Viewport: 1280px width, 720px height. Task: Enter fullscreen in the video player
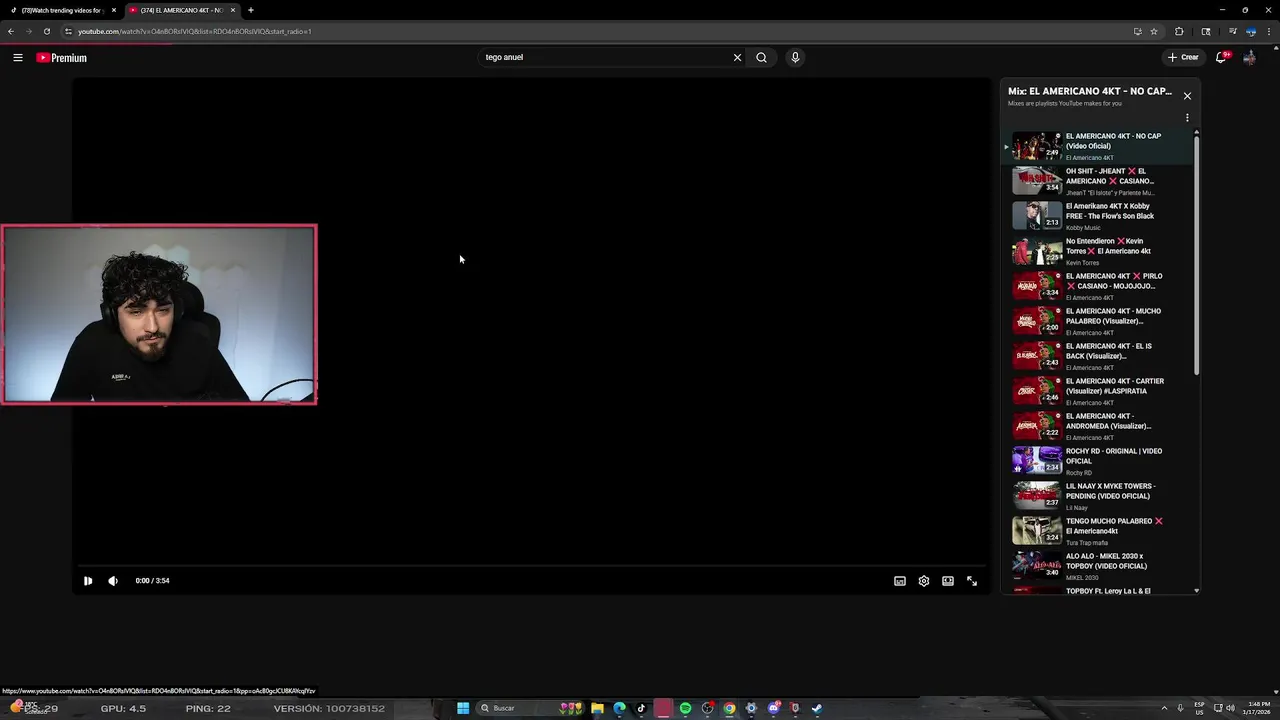(972, 581)
